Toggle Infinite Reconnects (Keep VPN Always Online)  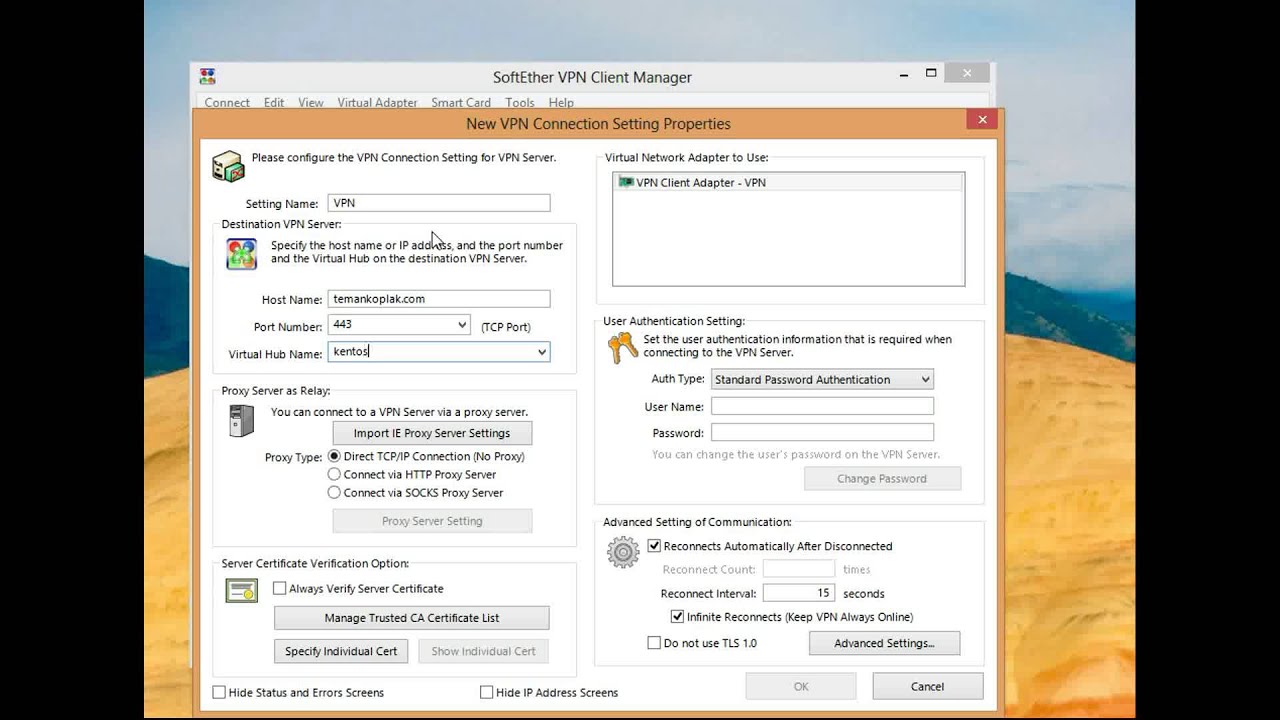pyautogui.click(x=677, y=617)
